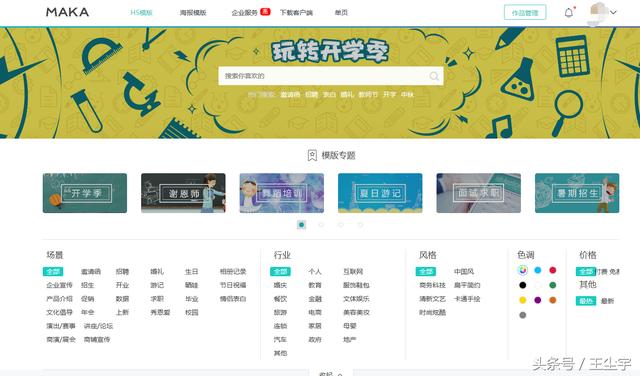Pick the purple color swatch
Viewport: 640px width, 376px height.
pyautogui.click(x=538, y=300)
